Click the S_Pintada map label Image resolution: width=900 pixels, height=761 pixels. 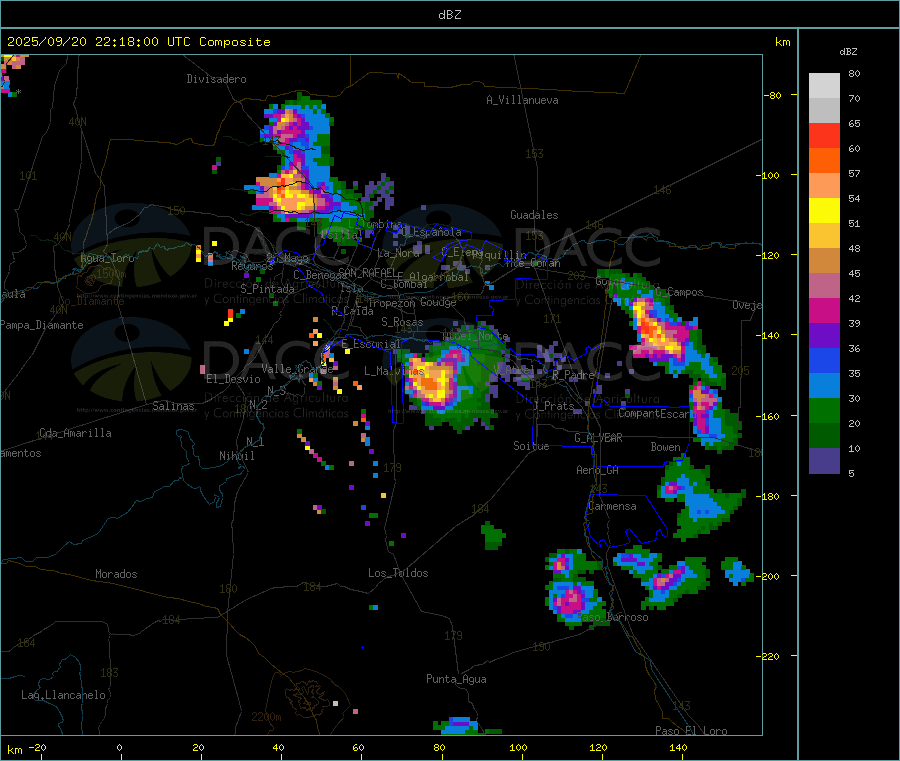click(x=267, y=289)
